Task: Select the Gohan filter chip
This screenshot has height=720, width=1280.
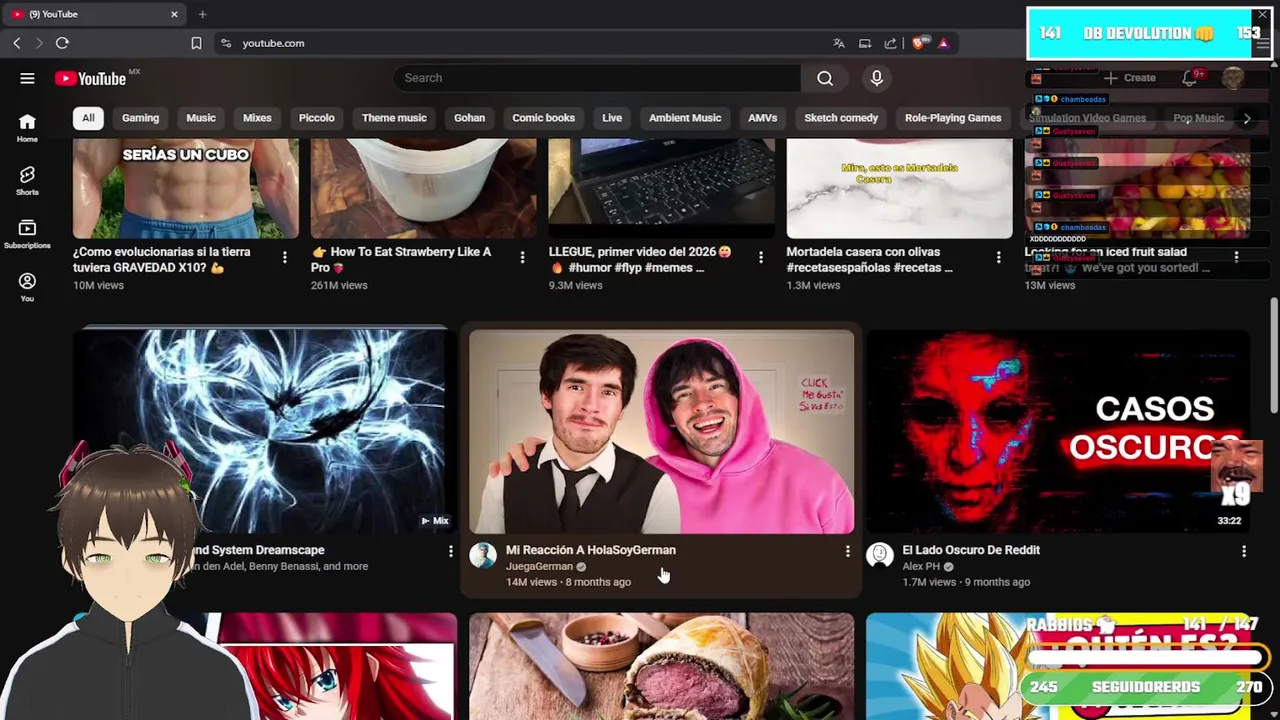Action: tap(469, 118)
